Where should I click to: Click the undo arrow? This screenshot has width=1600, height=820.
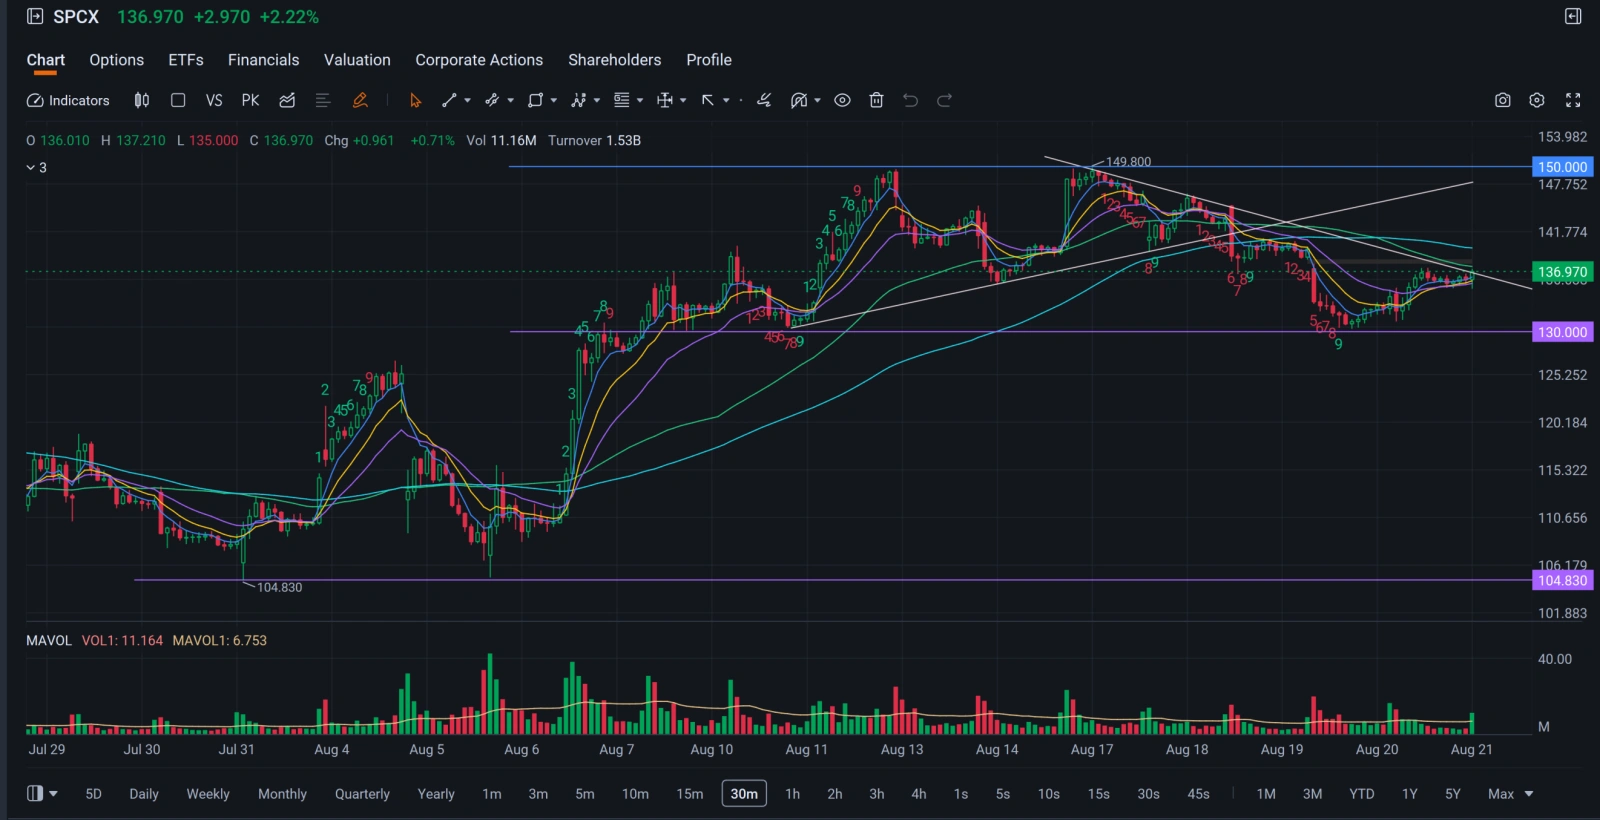point(910,100)
